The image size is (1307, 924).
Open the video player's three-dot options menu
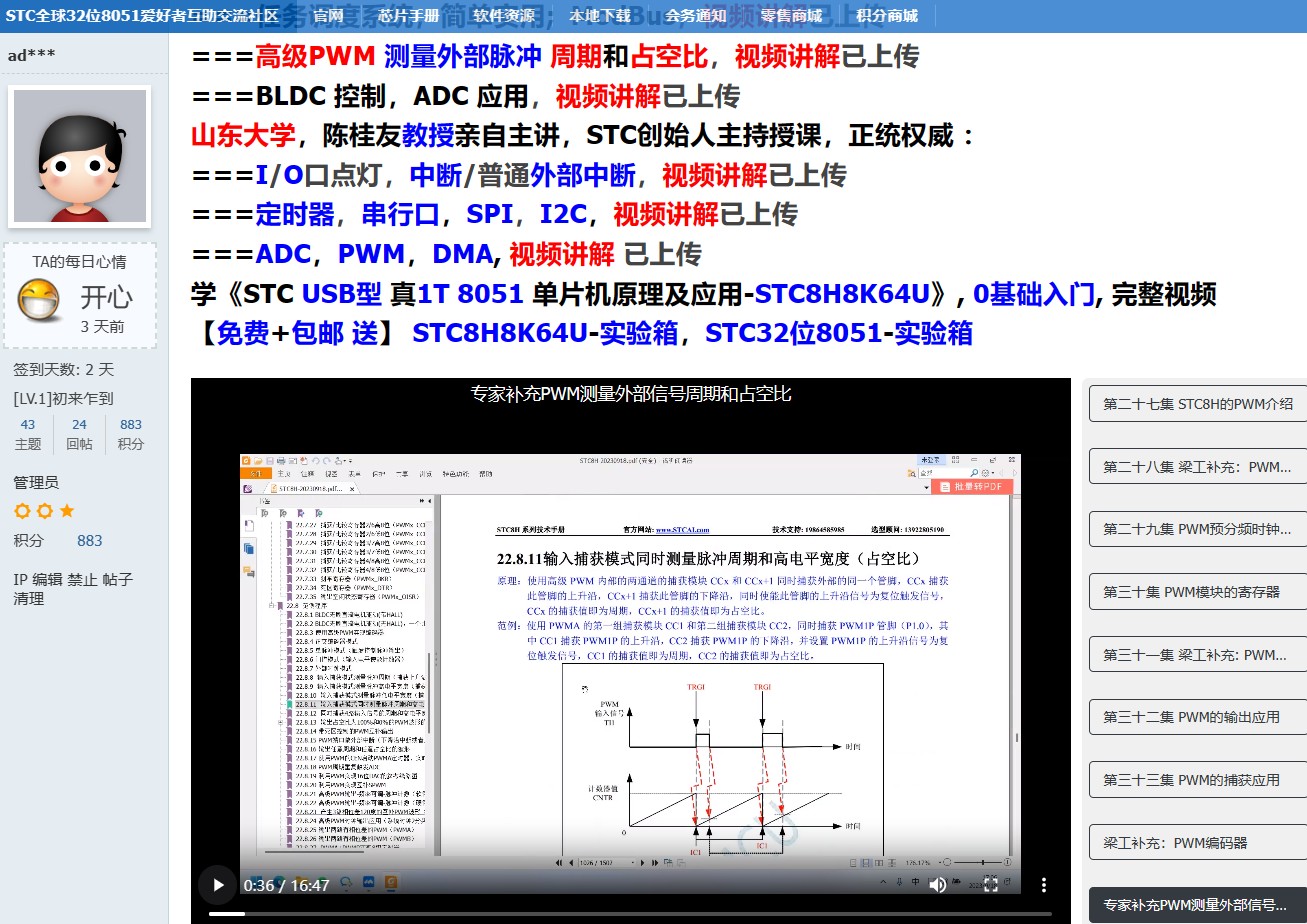pyautogui.click(x=1044, y=884)
